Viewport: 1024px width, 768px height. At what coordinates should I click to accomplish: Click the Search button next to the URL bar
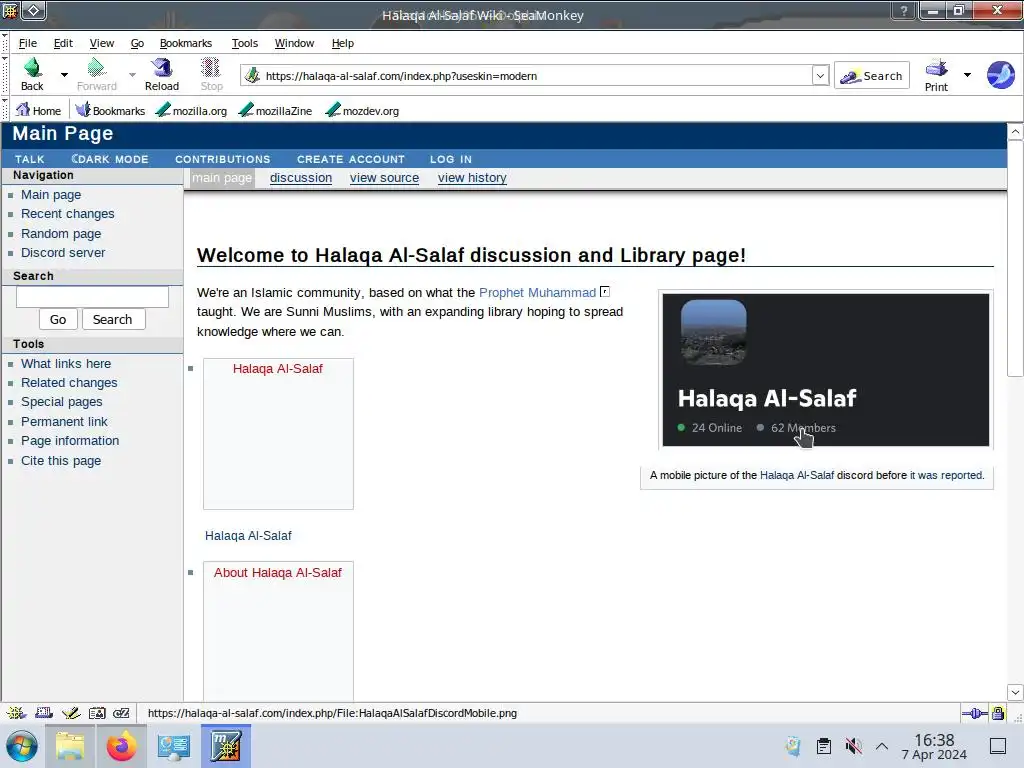coord(871,76)
